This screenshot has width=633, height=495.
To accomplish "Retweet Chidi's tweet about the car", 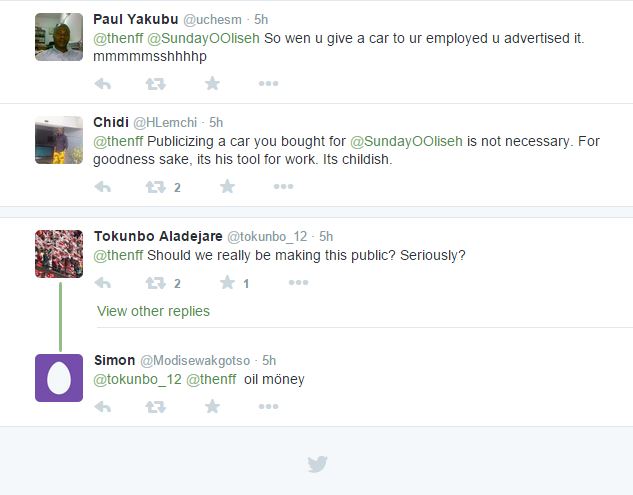I will (x=156, y=187).
